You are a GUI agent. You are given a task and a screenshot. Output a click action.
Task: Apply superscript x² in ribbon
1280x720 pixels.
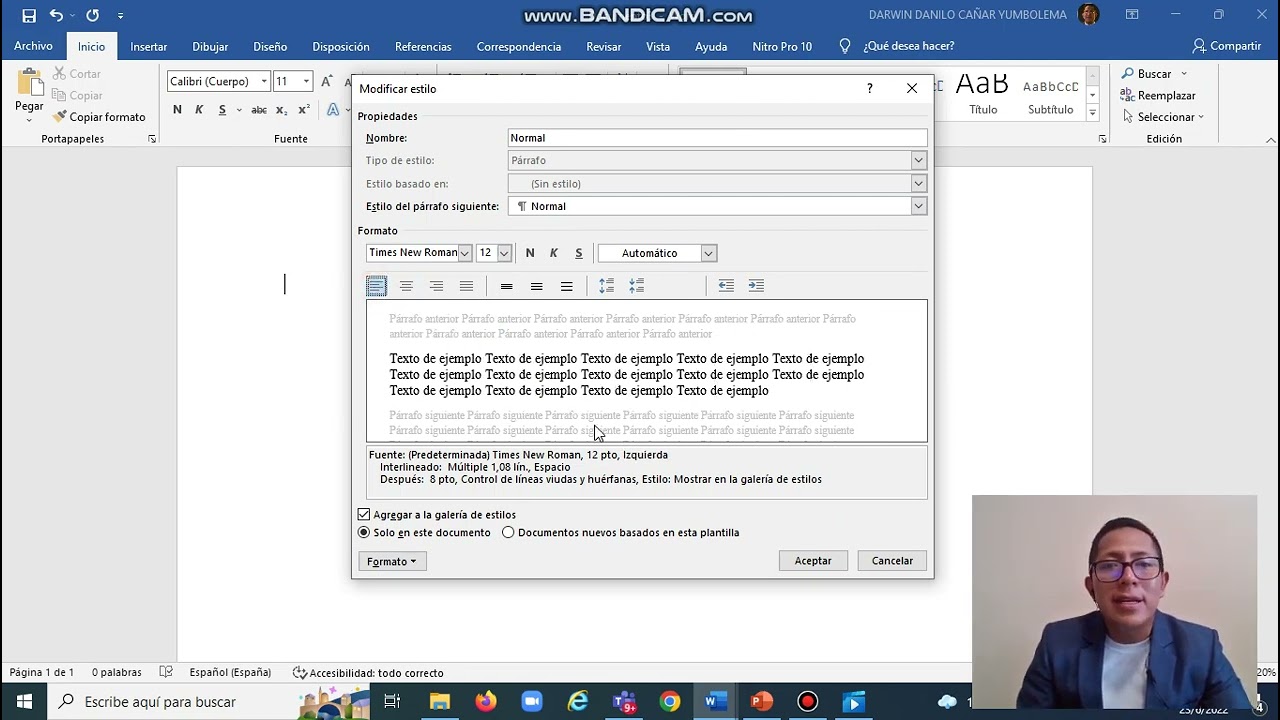pos(304,110)
